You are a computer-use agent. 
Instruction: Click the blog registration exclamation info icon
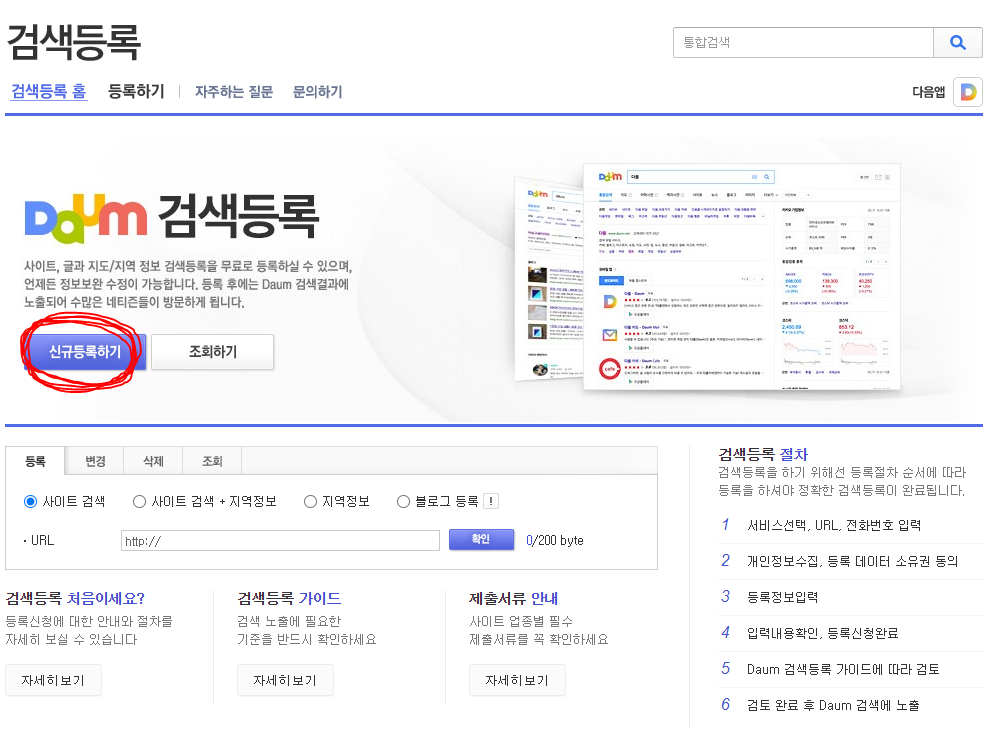(491, 501)
